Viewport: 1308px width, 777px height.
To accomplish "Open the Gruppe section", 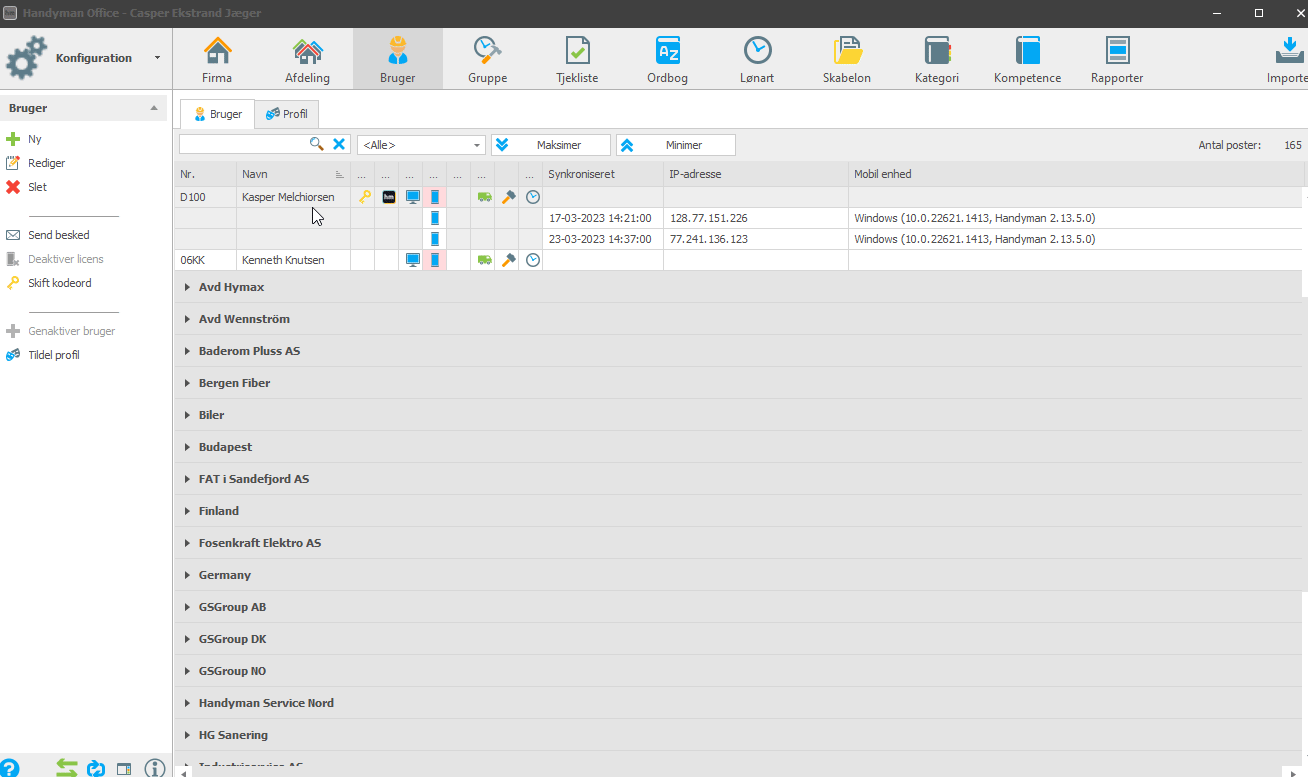I will 487,59.
